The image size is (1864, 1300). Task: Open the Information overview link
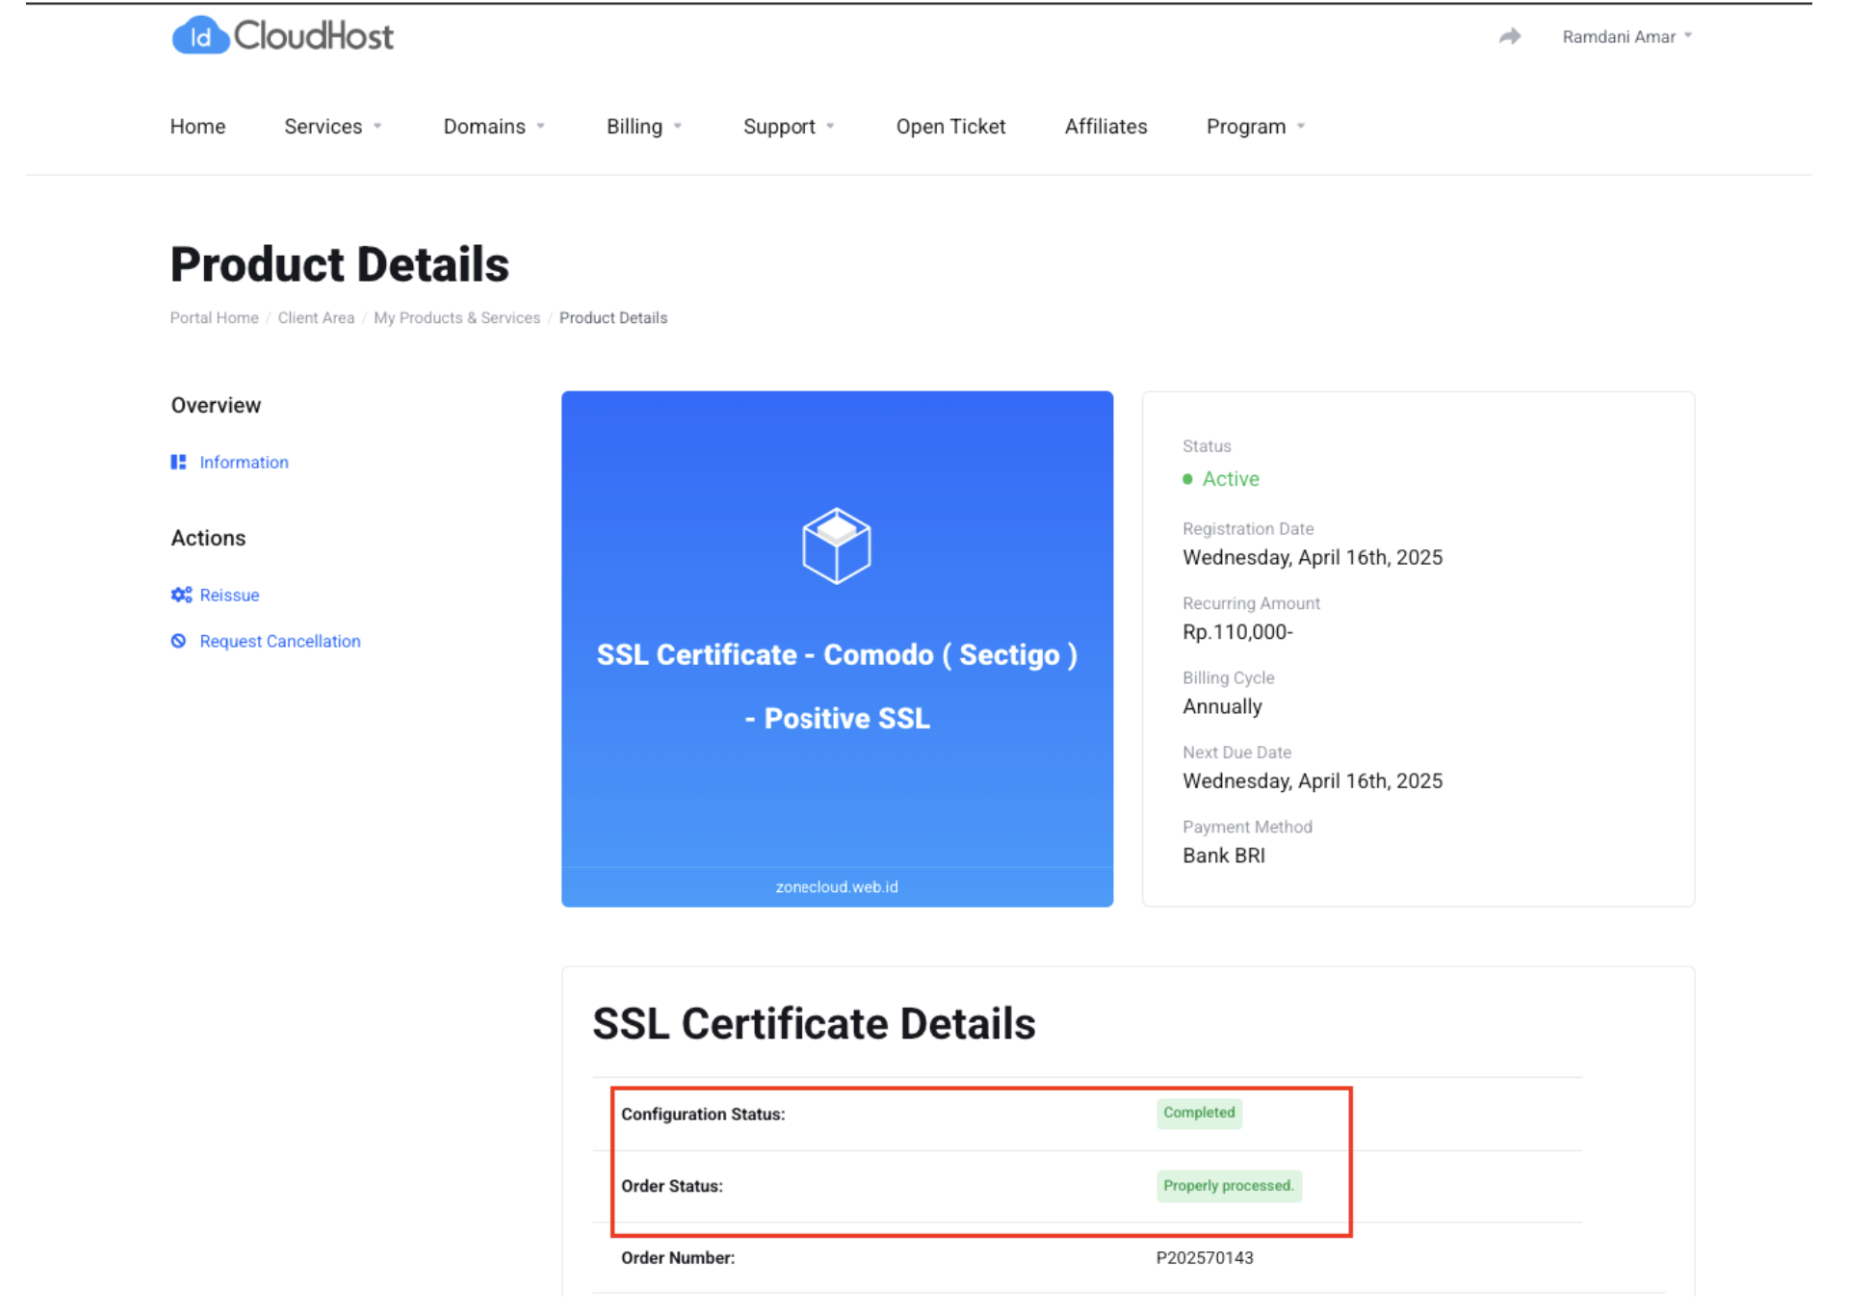[244, 462]
